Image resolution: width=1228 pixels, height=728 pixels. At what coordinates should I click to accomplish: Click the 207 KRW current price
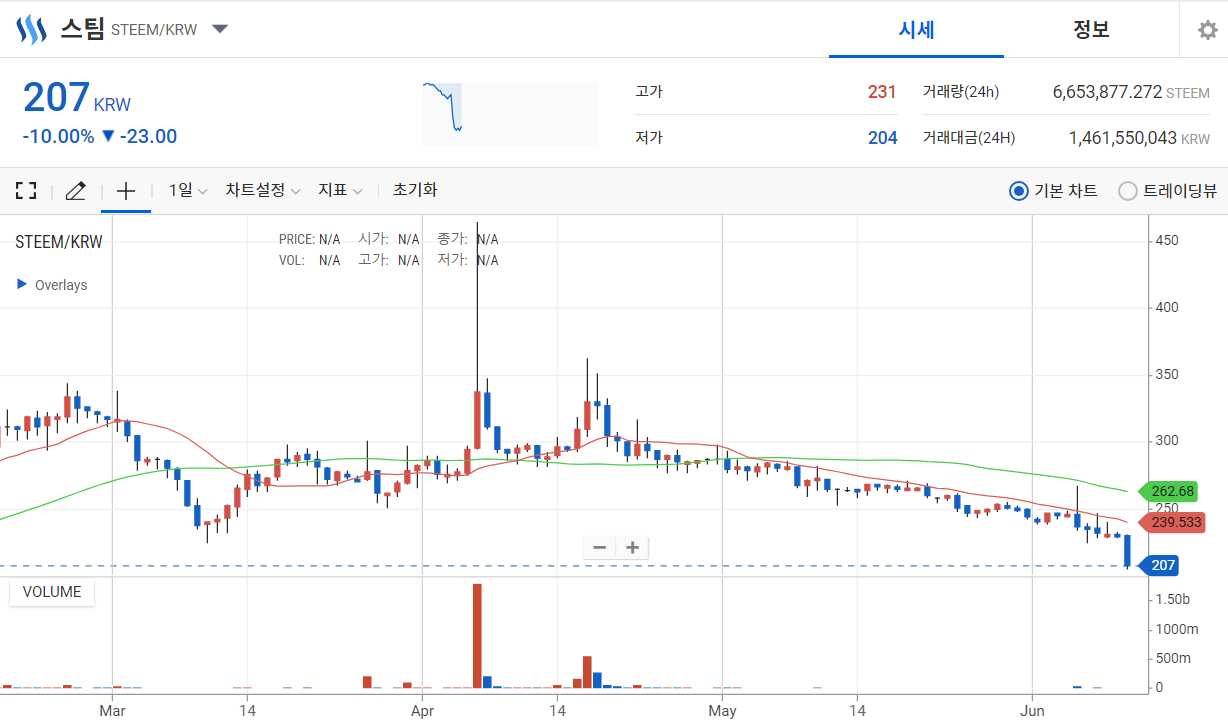tap(77, 98)
